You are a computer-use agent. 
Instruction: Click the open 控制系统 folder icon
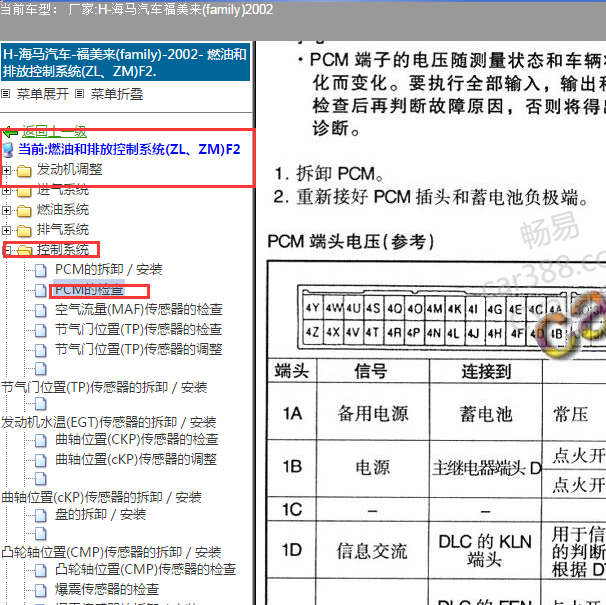(x=24, y=251)
